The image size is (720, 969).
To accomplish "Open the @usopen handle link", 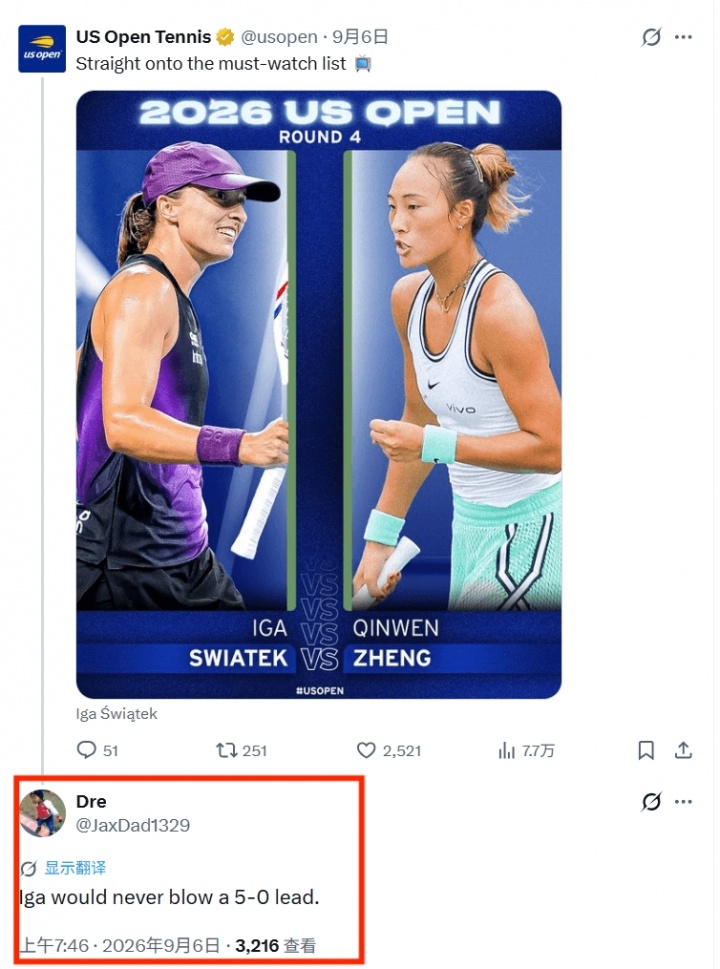I will click(x=279, y=37).
